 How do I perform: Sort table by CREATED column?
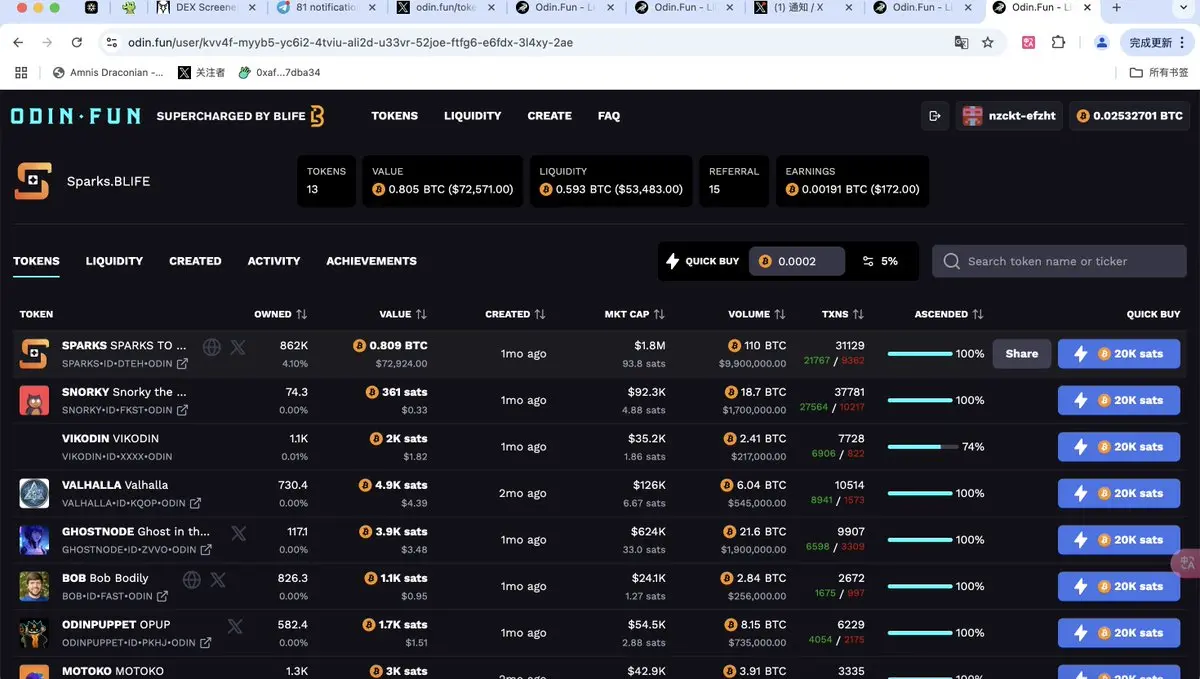pos(515,314)
